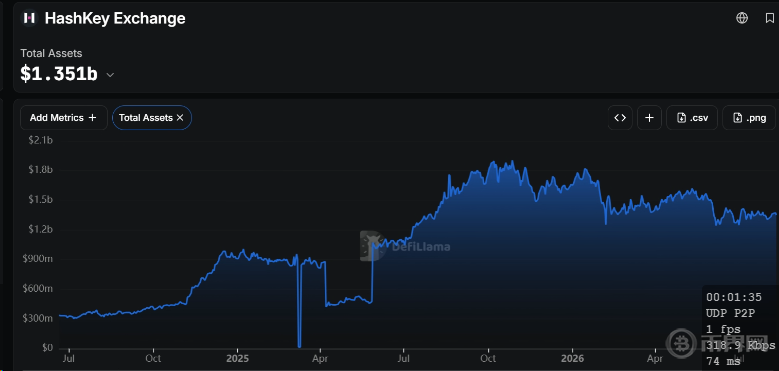Click the $600m y-axis label

(x=39, y=289)
